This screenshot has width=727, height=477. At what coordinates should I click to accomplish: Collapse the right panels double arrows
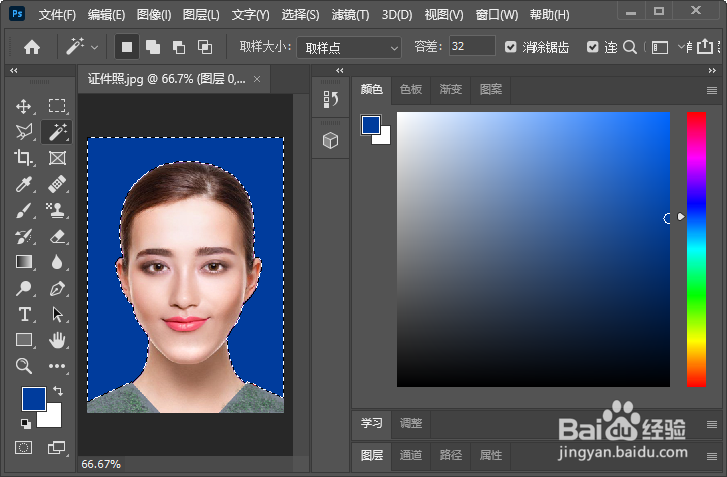712,71
